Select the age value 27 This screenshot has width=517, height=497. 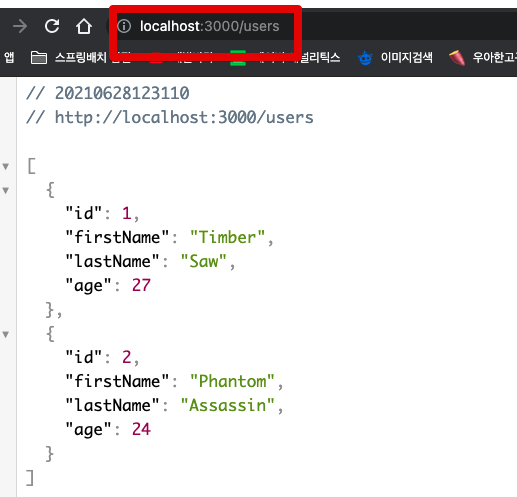coord(141,285)
